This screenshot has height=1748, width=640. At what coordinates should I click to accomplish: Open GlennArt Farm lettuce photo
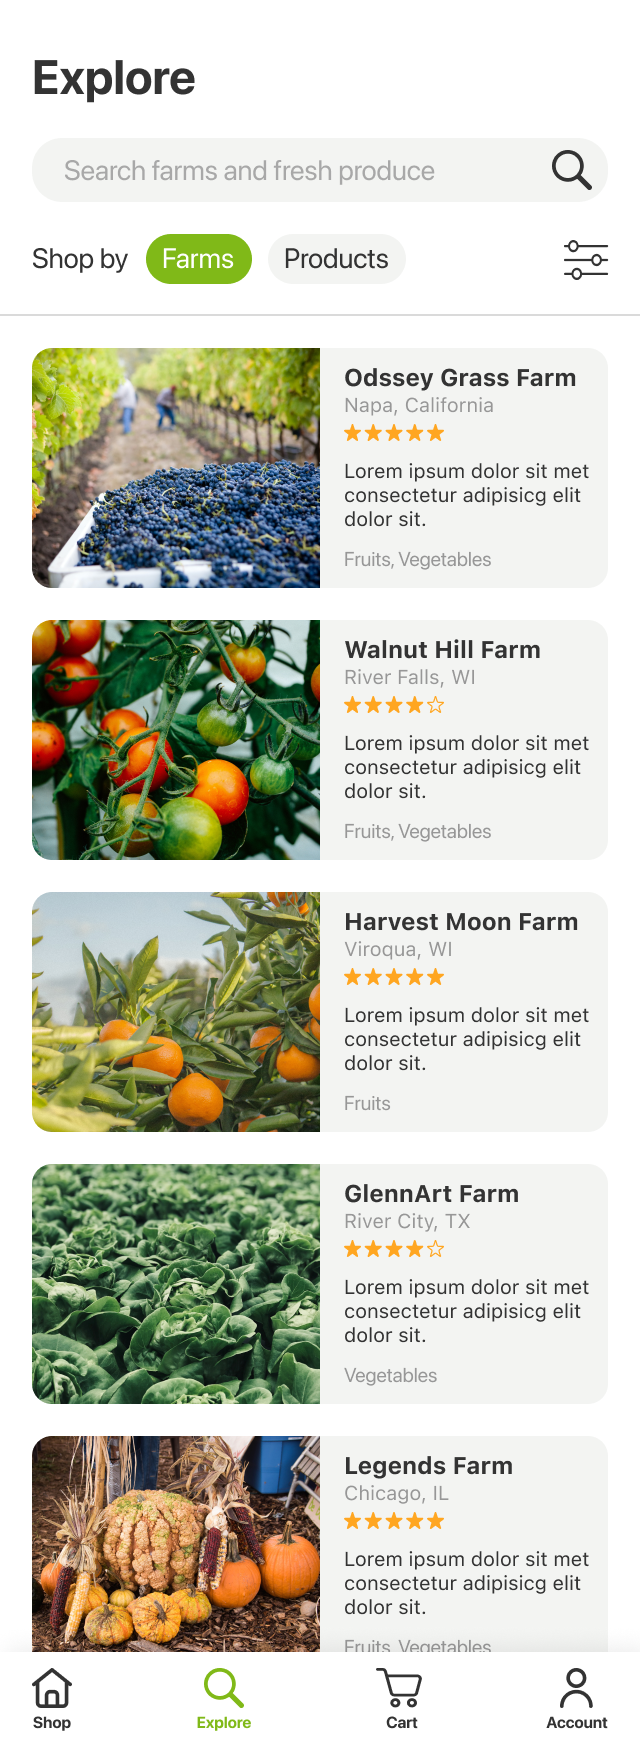click(176, 1284)
